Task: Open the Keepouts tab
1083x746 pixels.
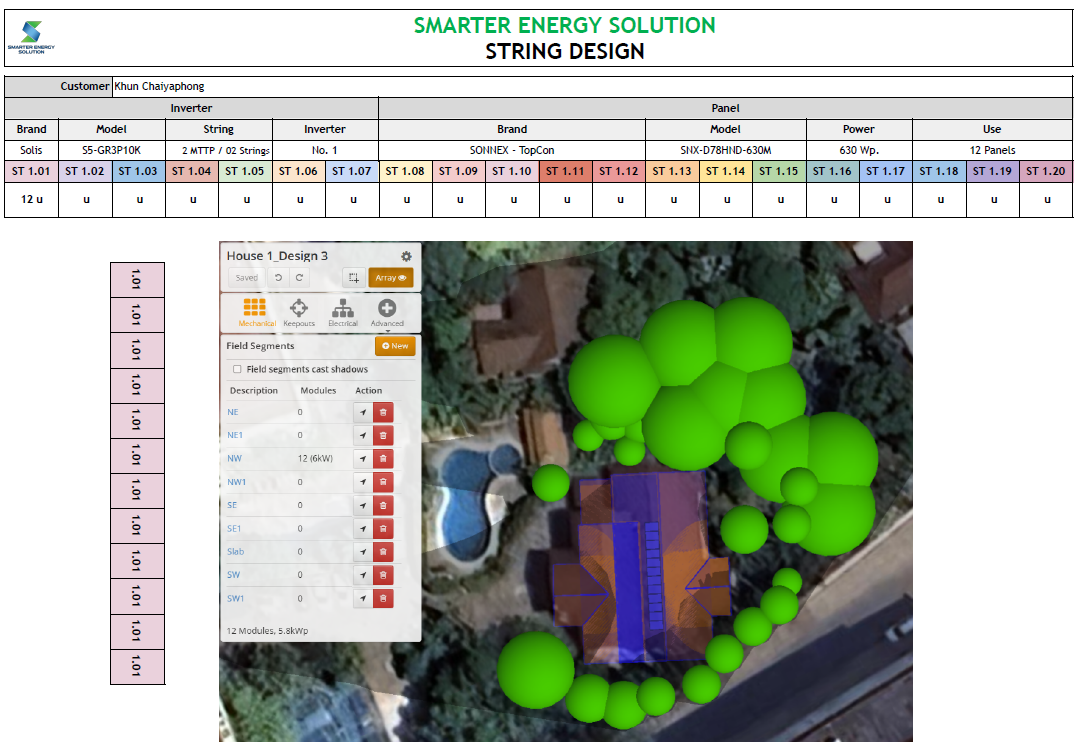Action: click(299, 313)
